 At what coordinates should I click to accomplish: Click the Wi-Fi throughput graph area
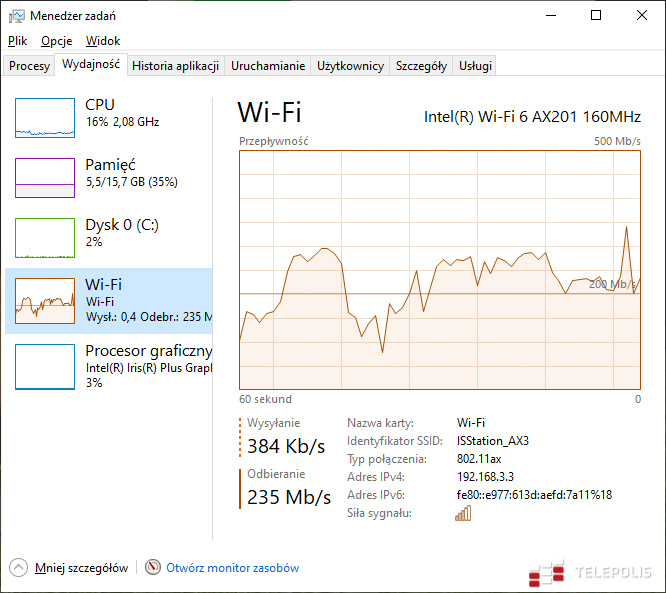440,270
